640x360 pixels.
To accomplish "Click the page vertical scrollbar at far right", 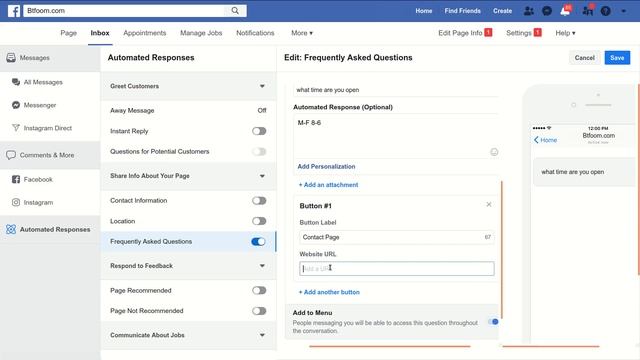I will point(638,180).
